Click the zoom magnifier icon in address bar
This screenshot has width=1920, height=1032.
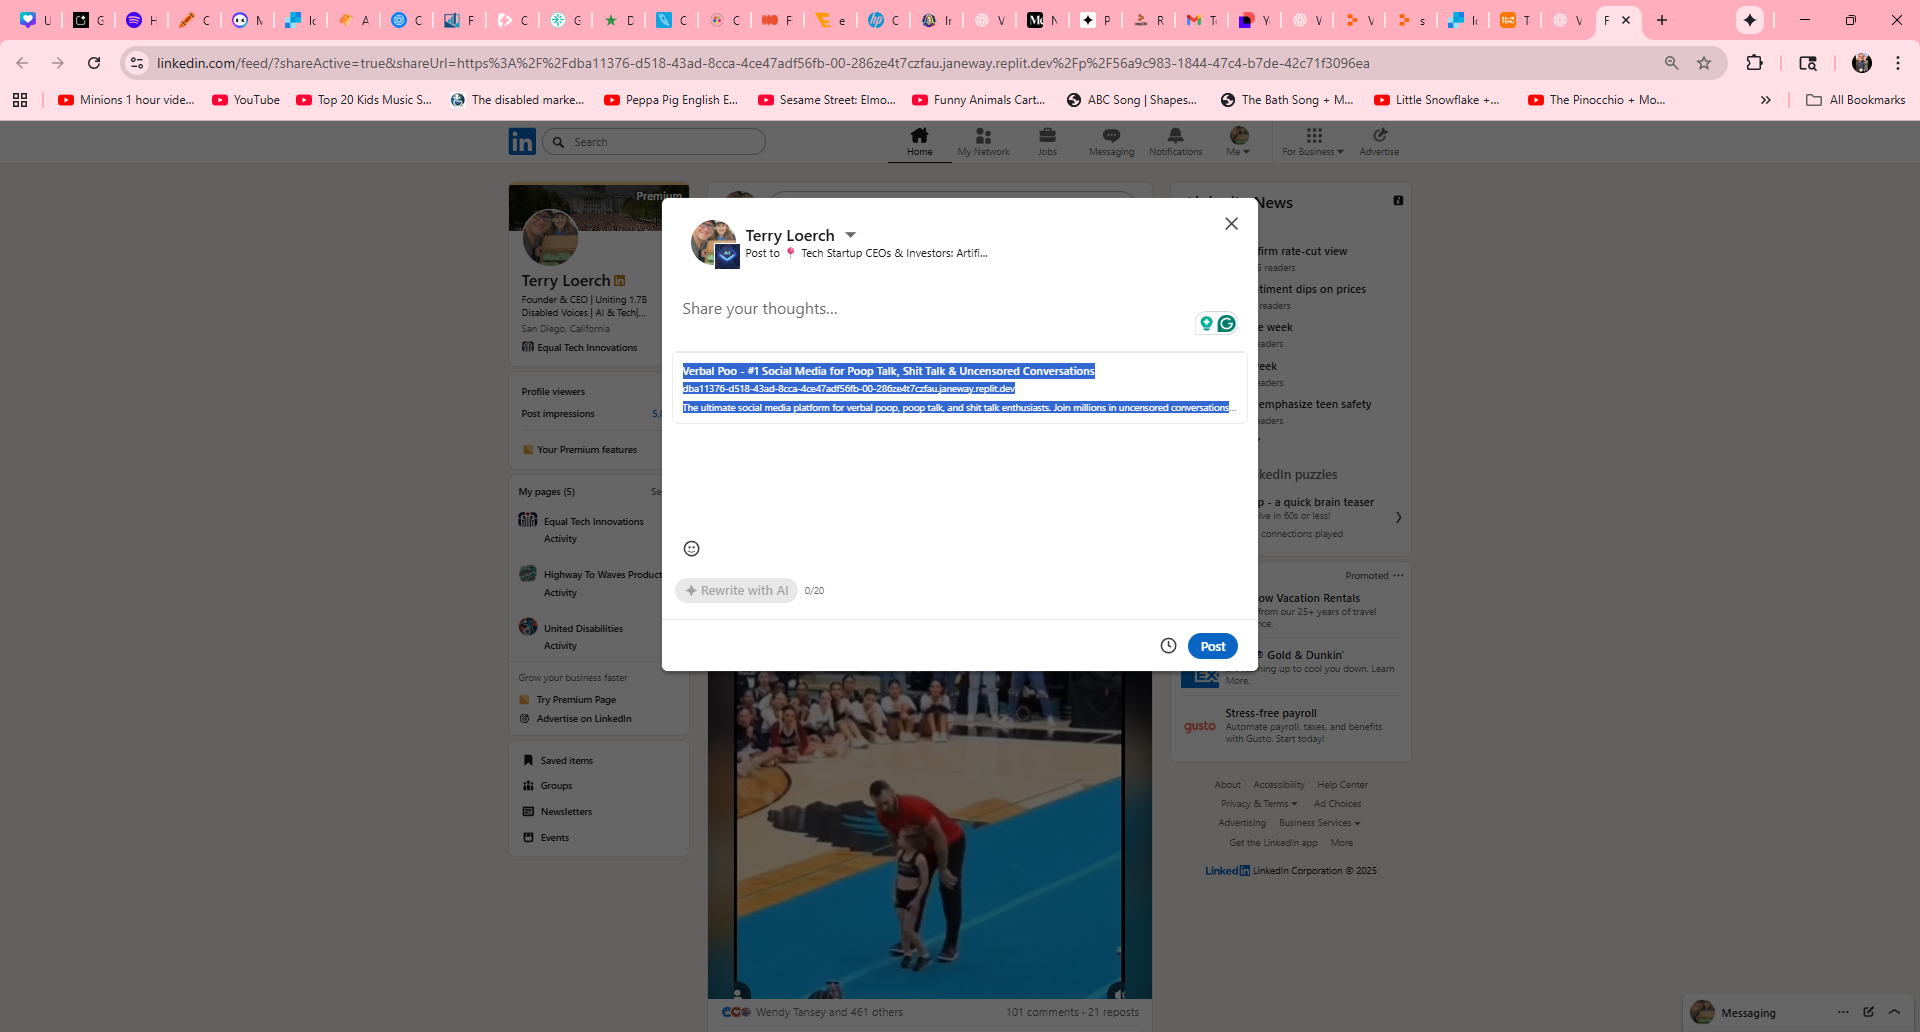(x=1671, y=63)
